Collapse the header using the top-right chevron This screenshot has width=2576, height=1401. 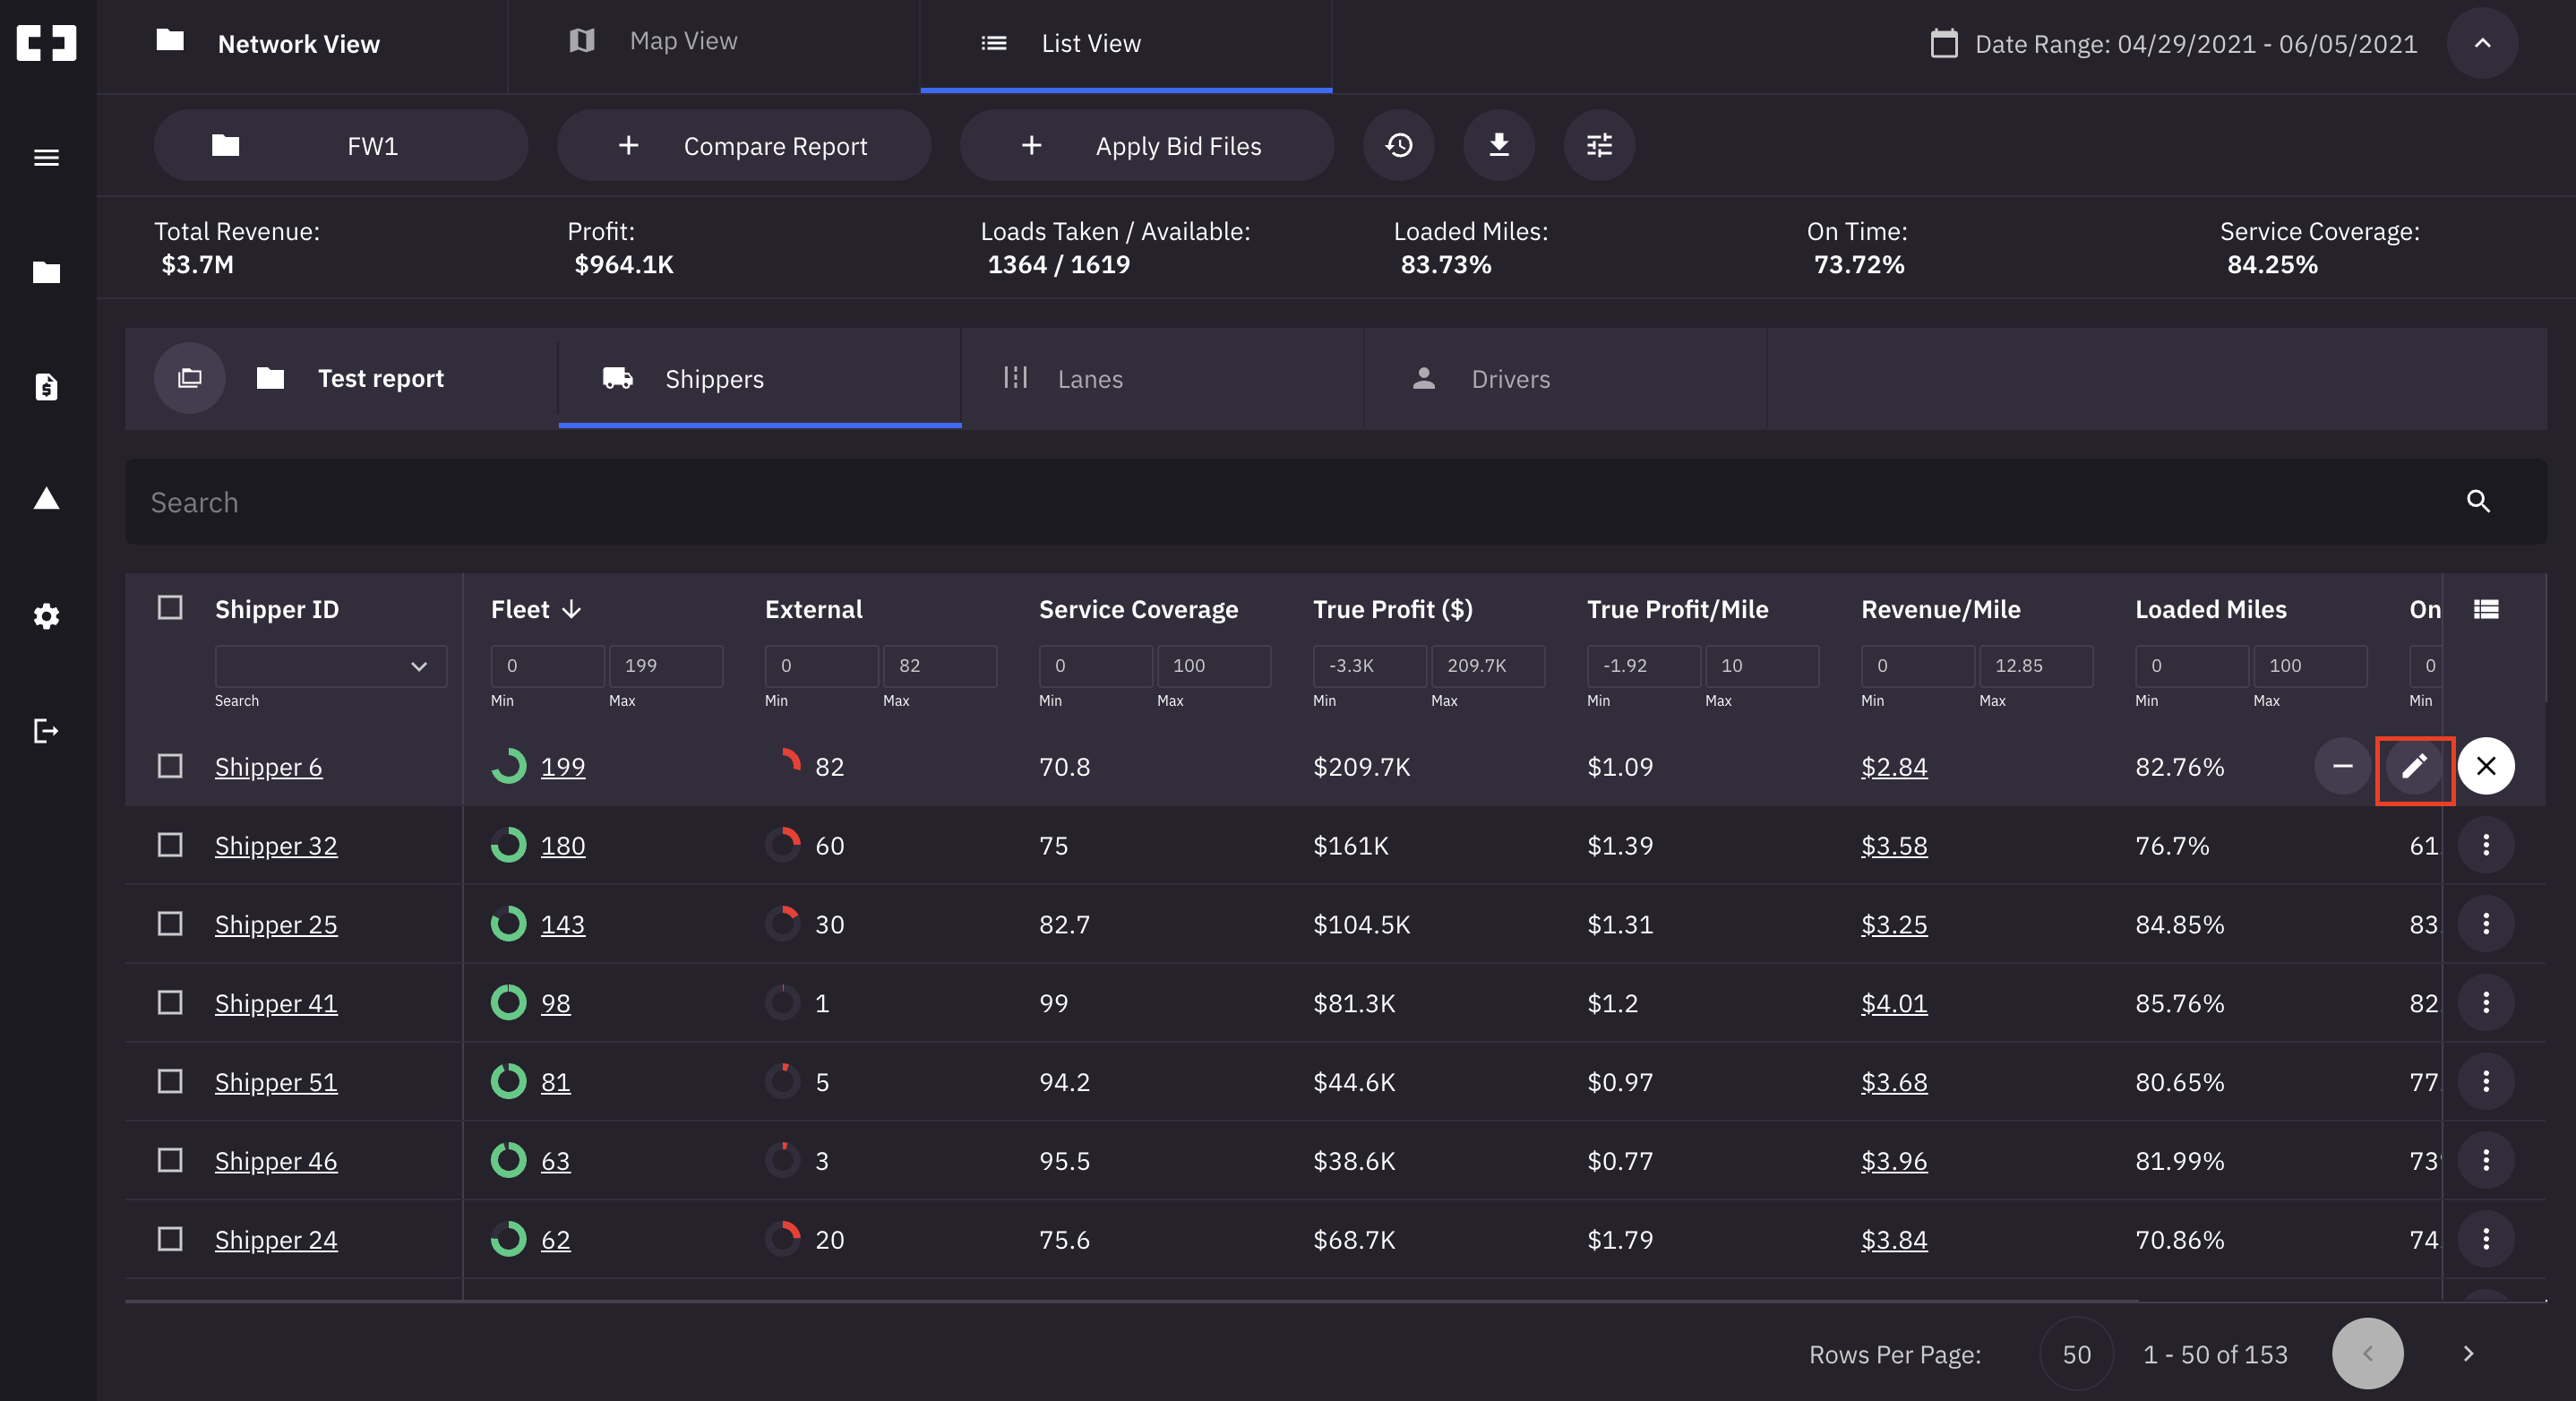pos(2483,43)
